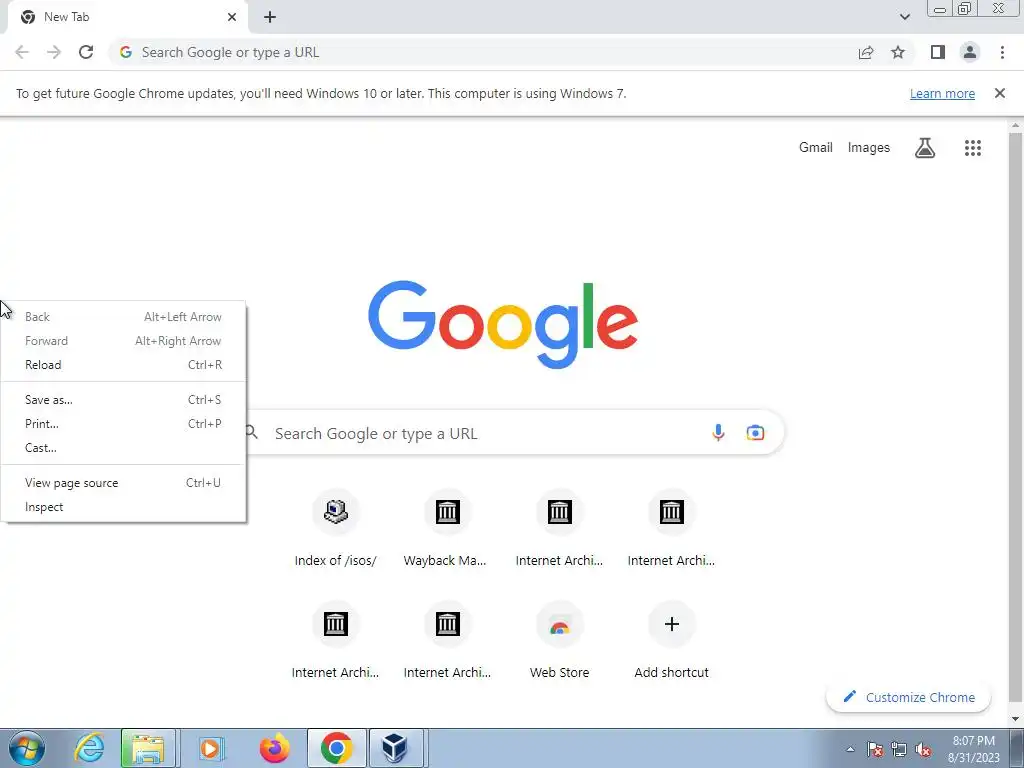This screenshot has width=1024, height=768.
Task: Click the Google logo
Action: (x=502, y=325)
